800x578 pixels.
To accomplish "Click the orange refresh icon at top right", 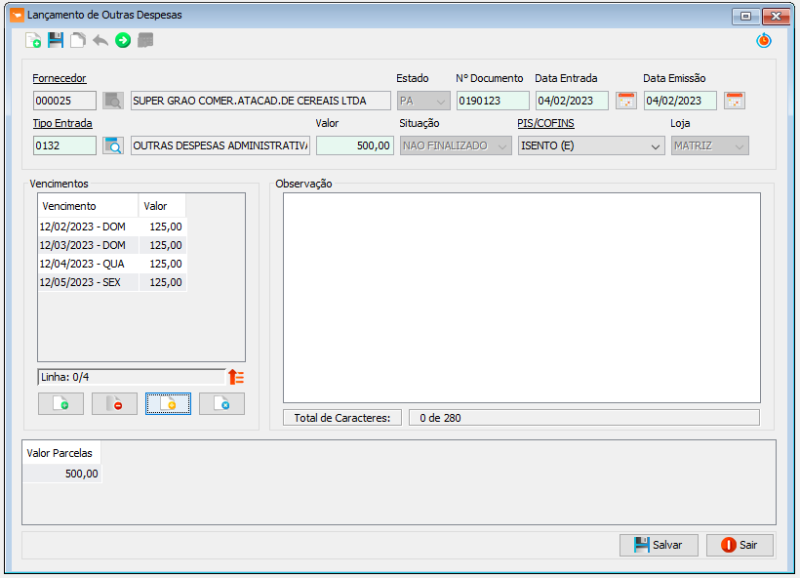I will (x=764, y=41).
